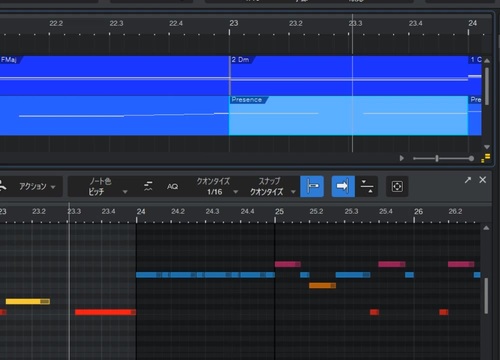Screen dimensions: 500x360
Task: Select the cut-off Pre event at bar 24
Action: 475,116
